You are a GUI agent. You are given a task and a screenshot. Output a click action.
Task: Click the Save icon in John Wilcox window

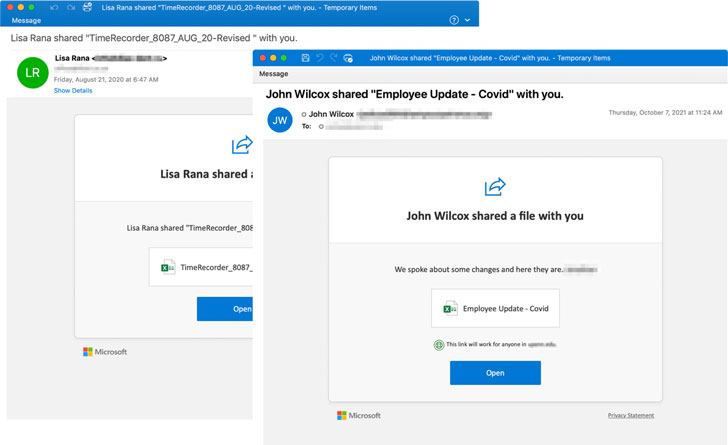pos(305,58)
